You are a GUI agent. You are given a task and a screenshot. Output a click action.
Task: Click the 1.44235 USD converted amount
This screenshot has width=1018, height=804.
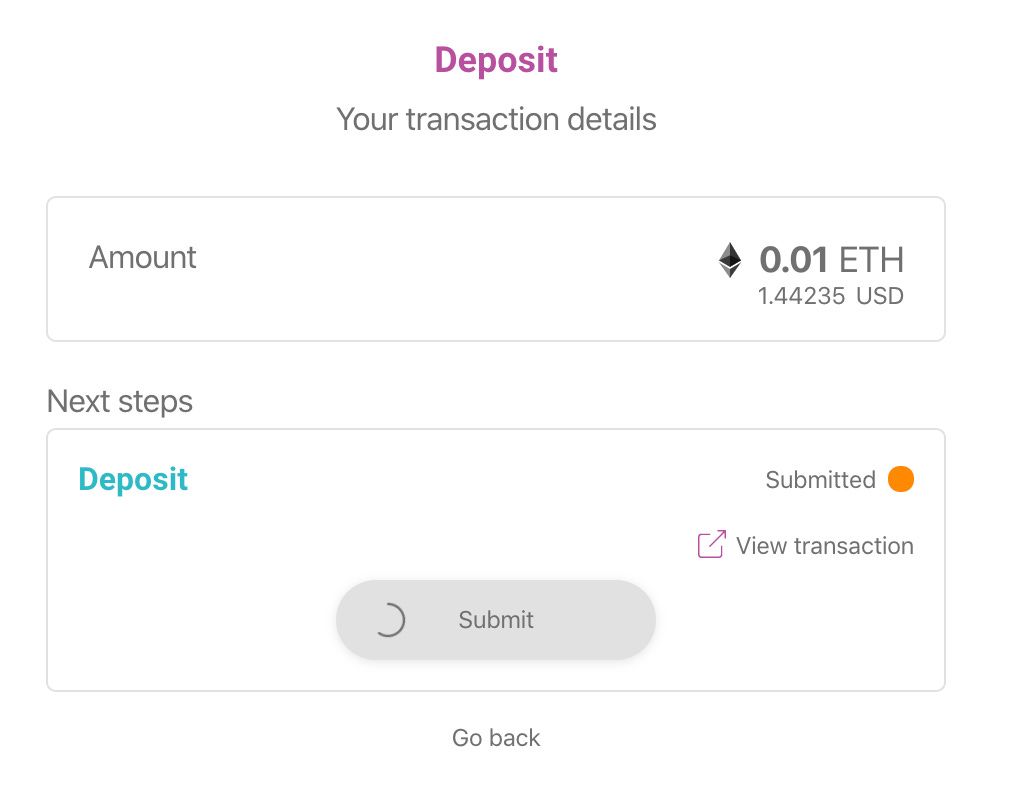tap(801, 297)
